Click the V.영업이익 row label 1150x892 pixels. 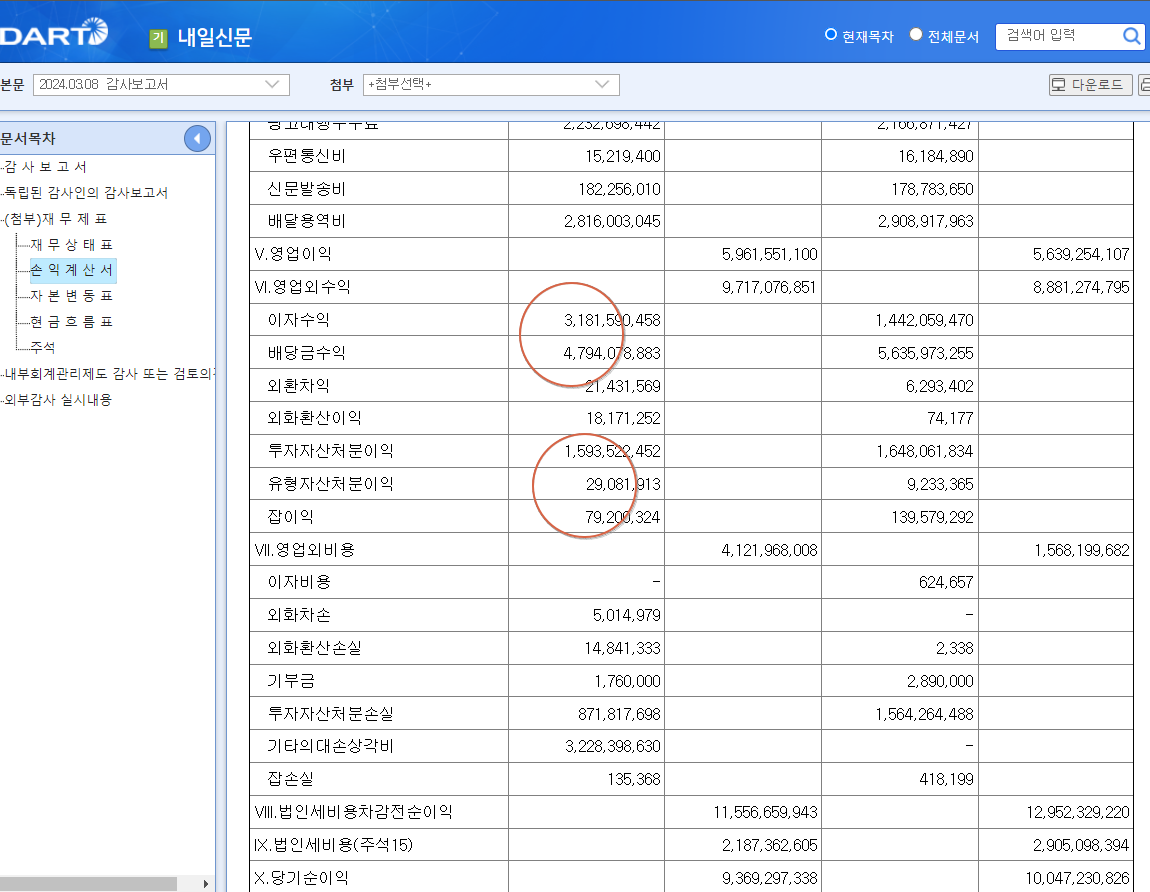click(x=293, y=254)
